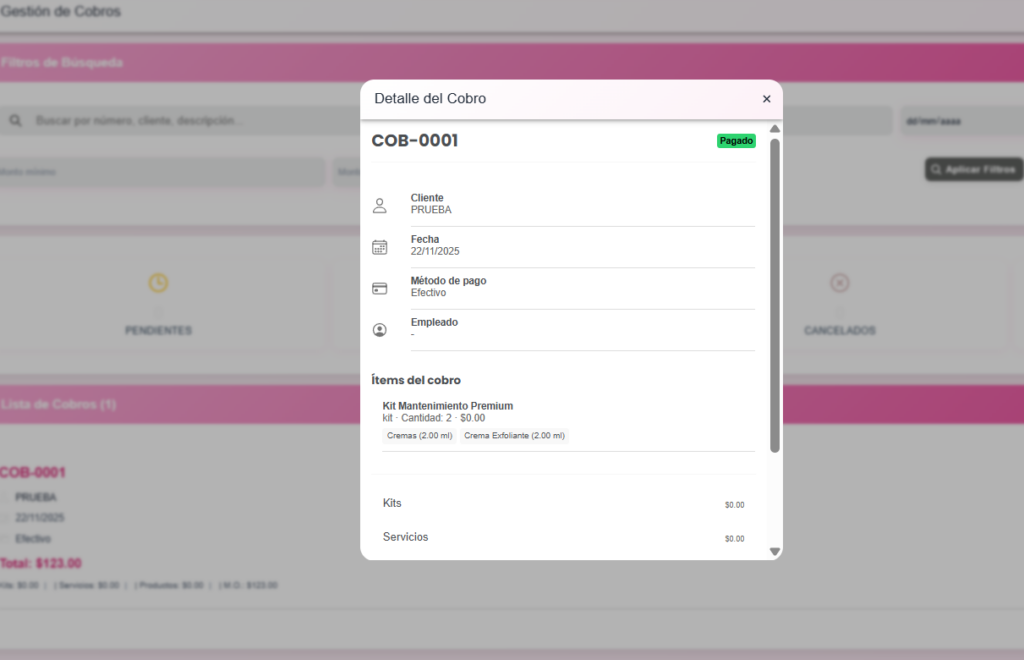Click the Pagado status badge

point(736,141)
